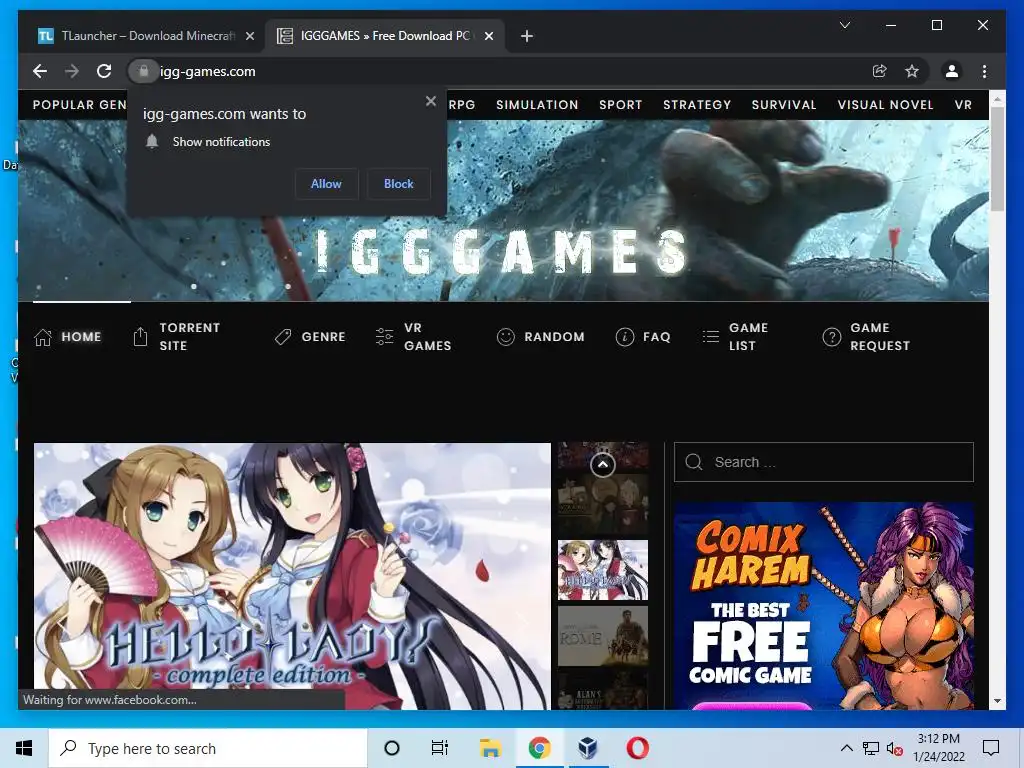Share this page icon

click(880, 71)
